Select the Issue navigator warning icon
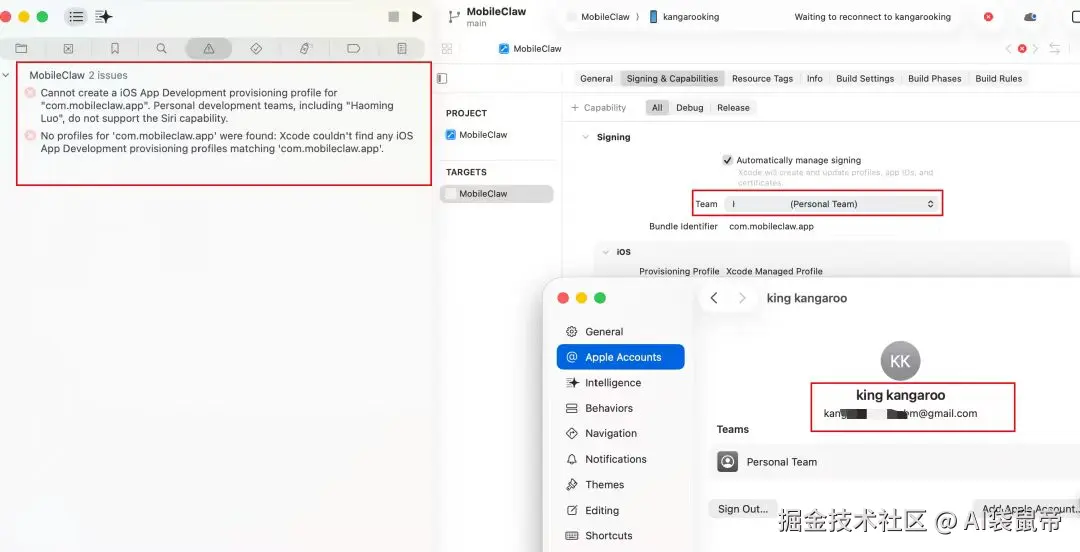This screenshot has width=1080, height=552. 209,48
